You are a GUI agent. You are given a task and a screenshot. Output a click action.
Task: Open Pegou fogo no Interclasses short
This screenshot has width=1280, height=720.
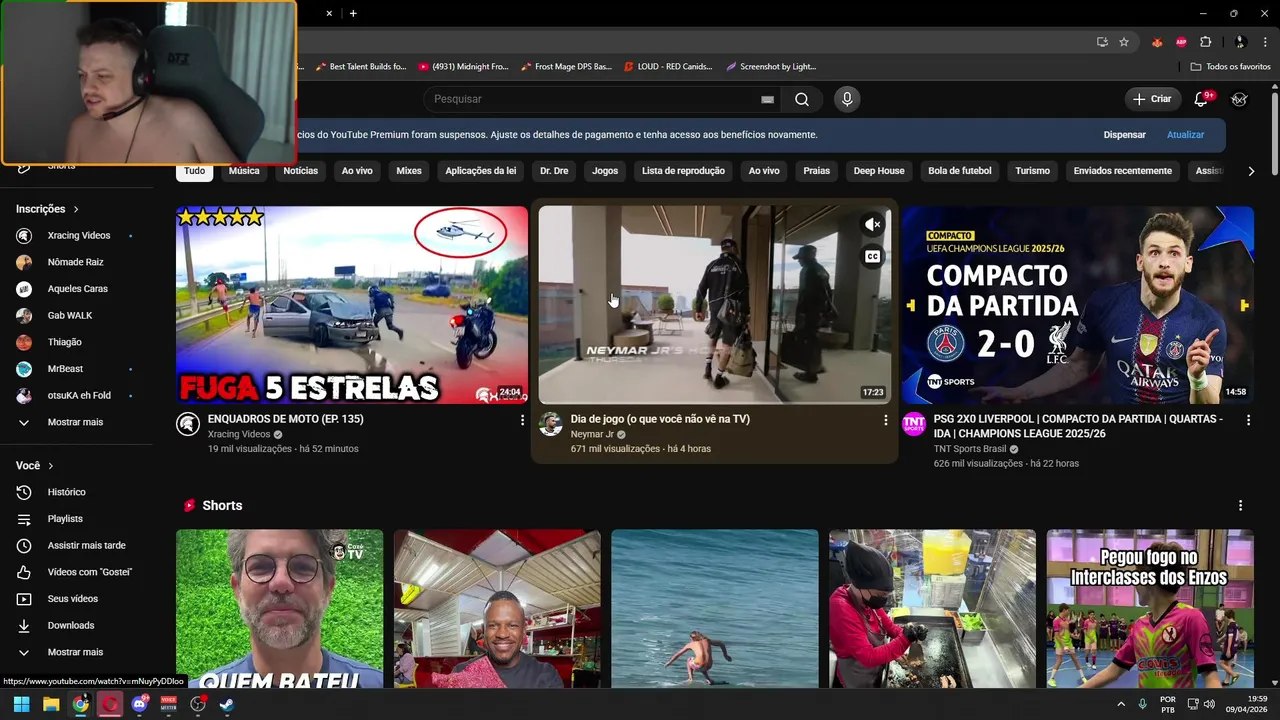point(1150,609)
